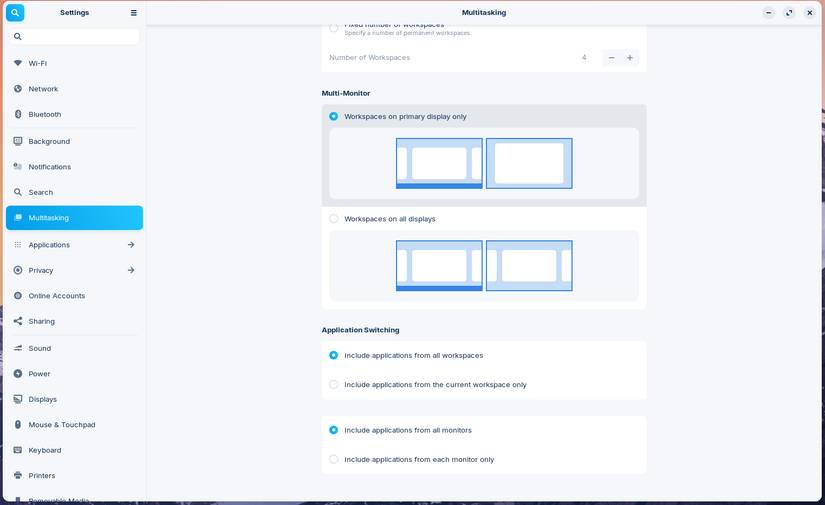
Task: Click the Background icon in sidebar
Action: (x=18, y=141)
